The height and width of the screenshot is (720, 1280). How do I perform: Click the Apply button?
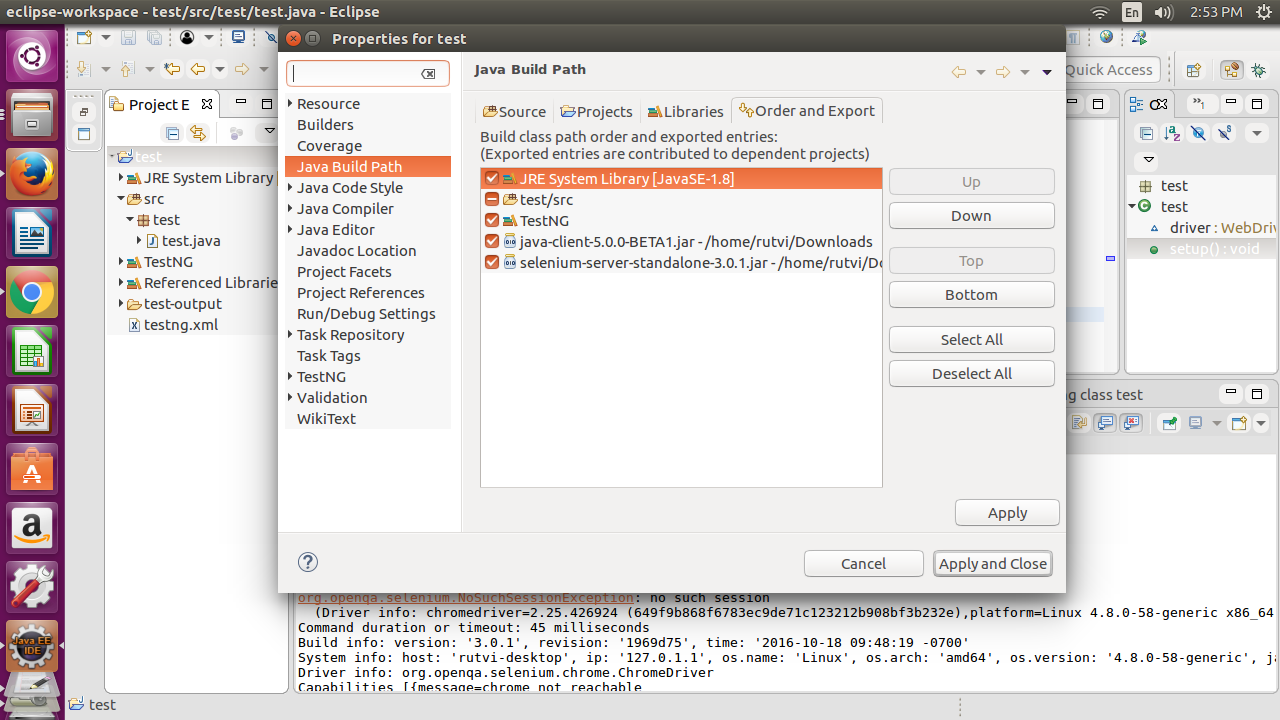point(1007,512)
